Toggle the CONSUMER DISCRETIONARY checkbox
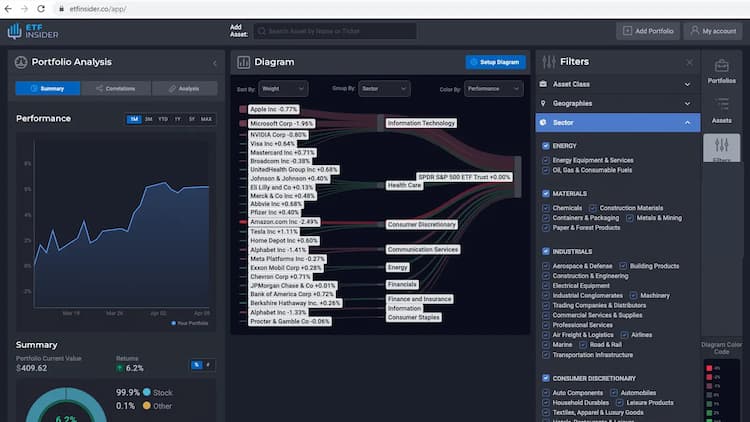This screenshot has height=422, width=750. (x=546, y=378)
